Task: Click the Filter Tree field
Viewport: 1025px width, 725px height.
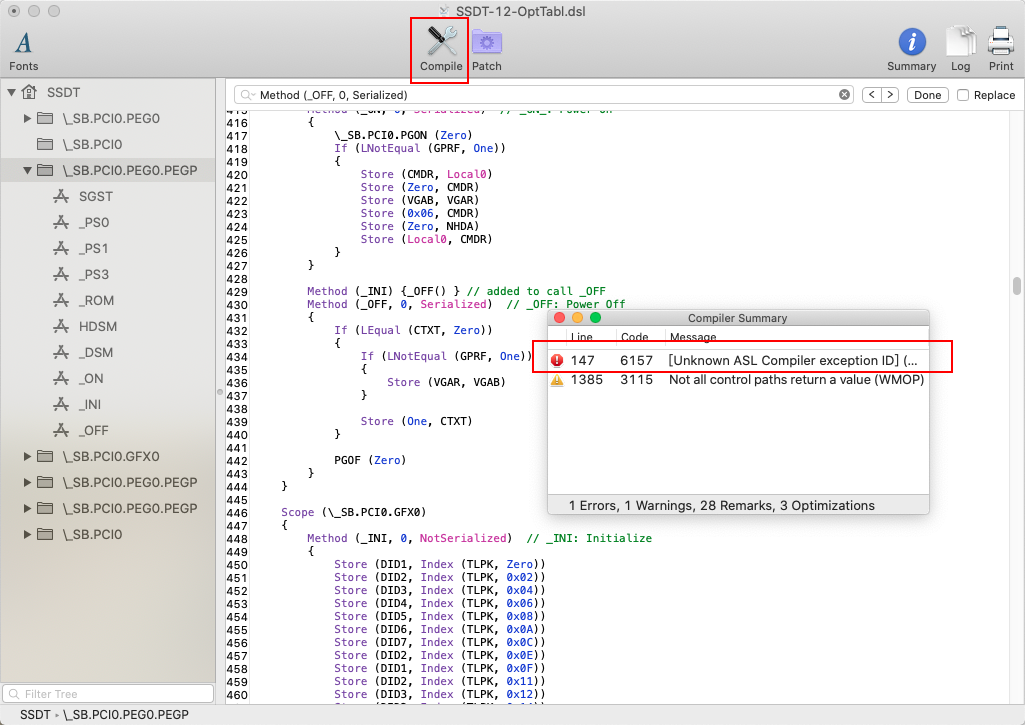Action: [109, 694]
